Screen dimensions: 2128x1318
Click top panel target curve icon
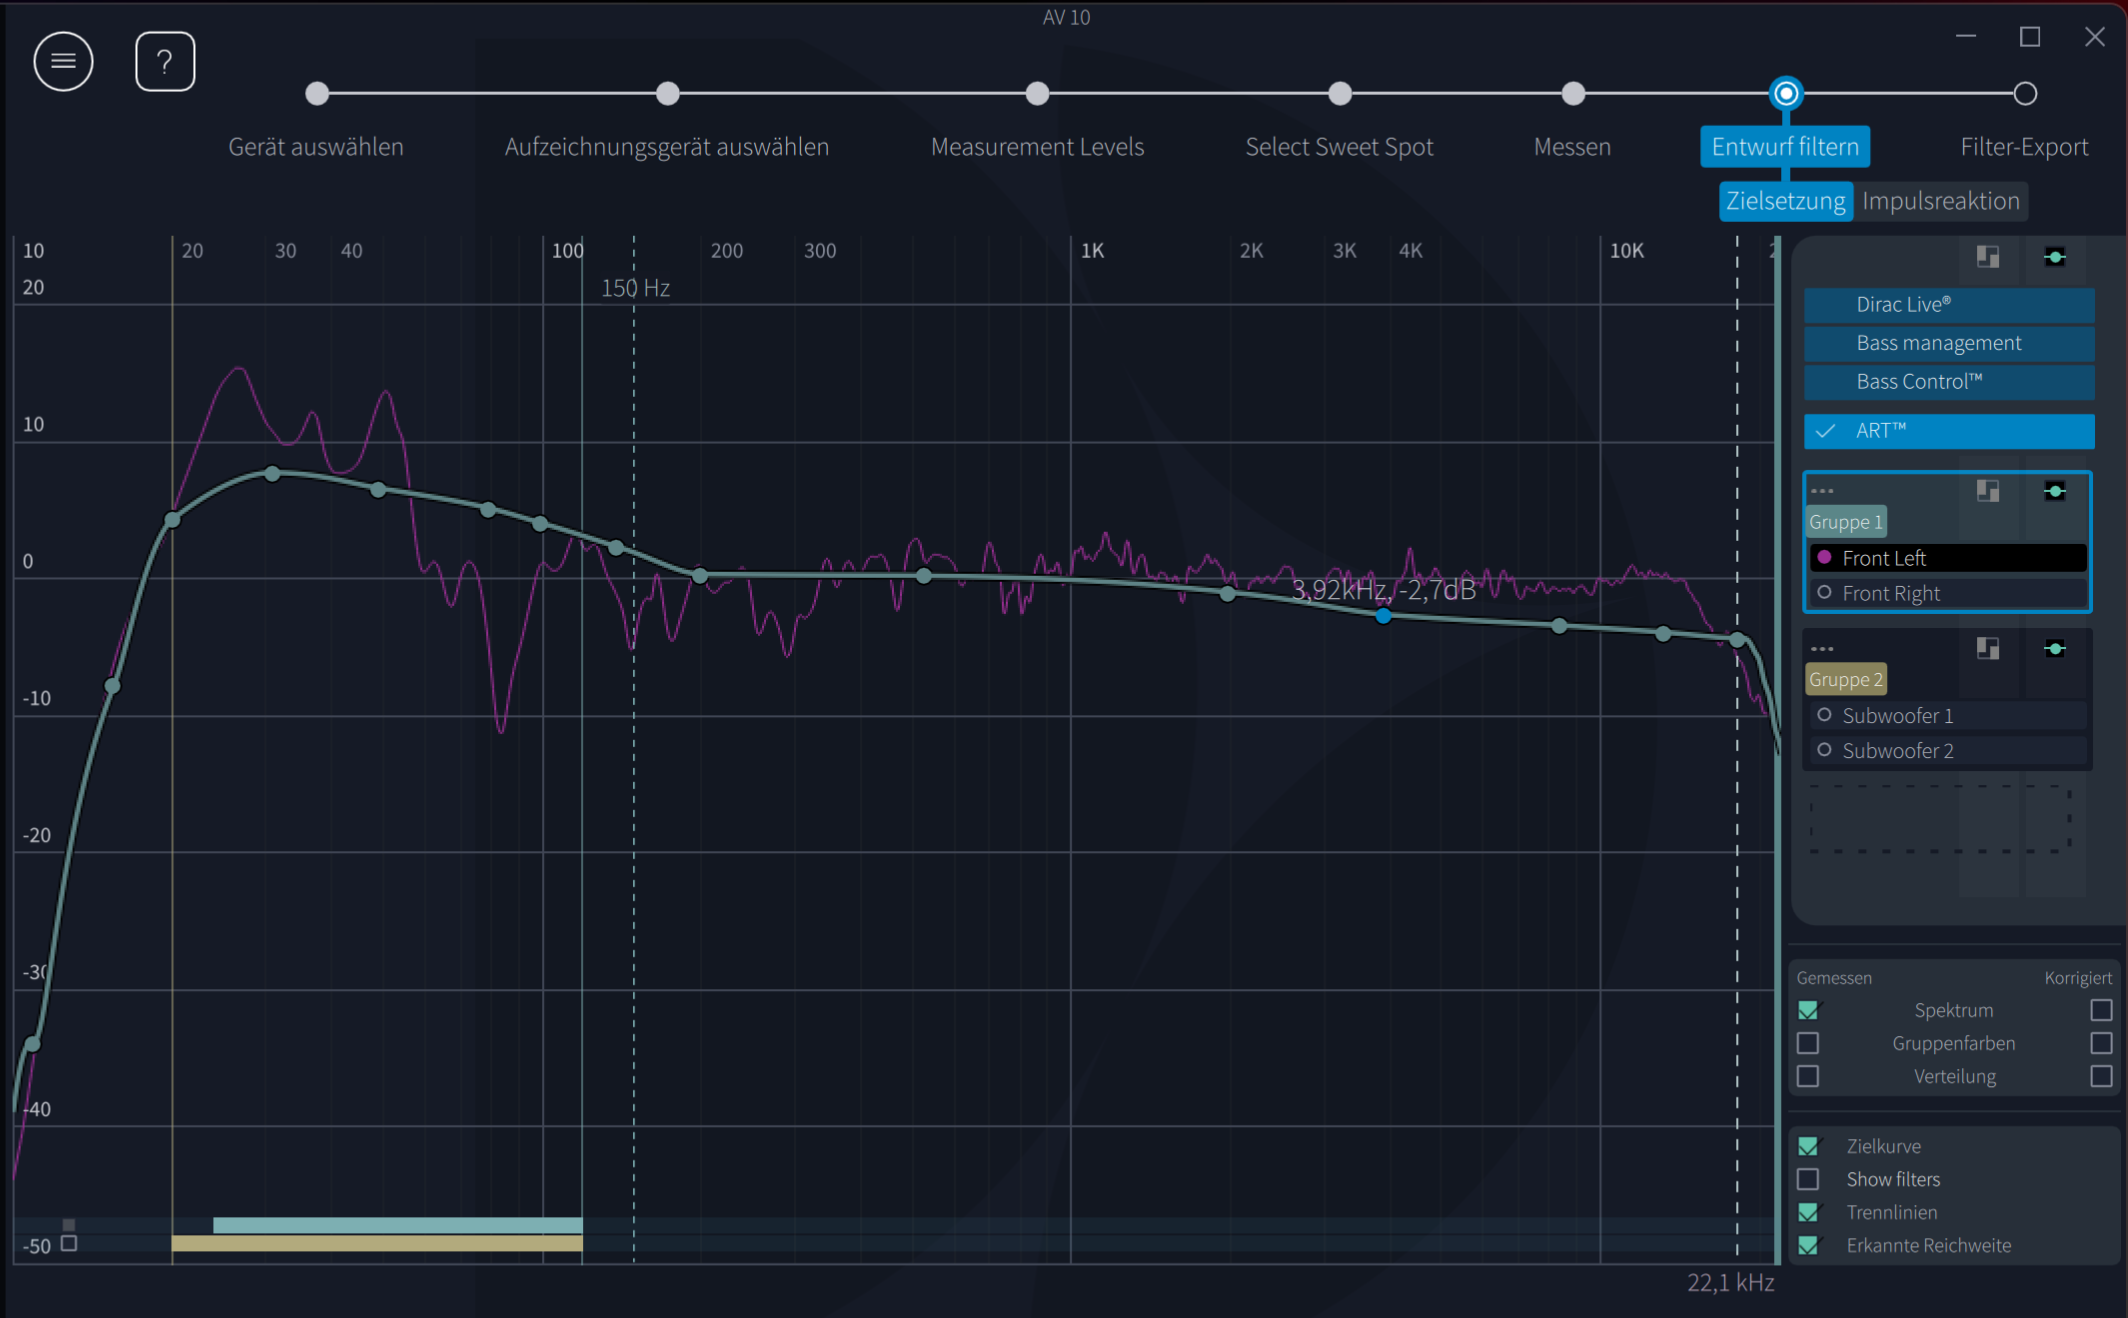tap(2055, 257)
